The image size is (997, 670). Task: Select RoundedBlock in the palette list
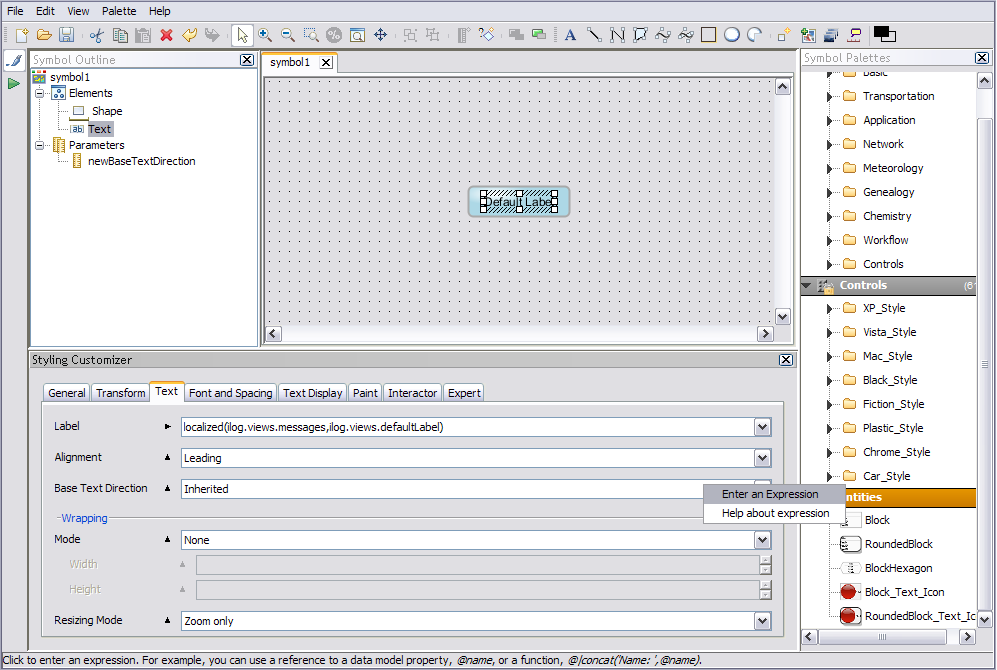click(x=898, y=544)
